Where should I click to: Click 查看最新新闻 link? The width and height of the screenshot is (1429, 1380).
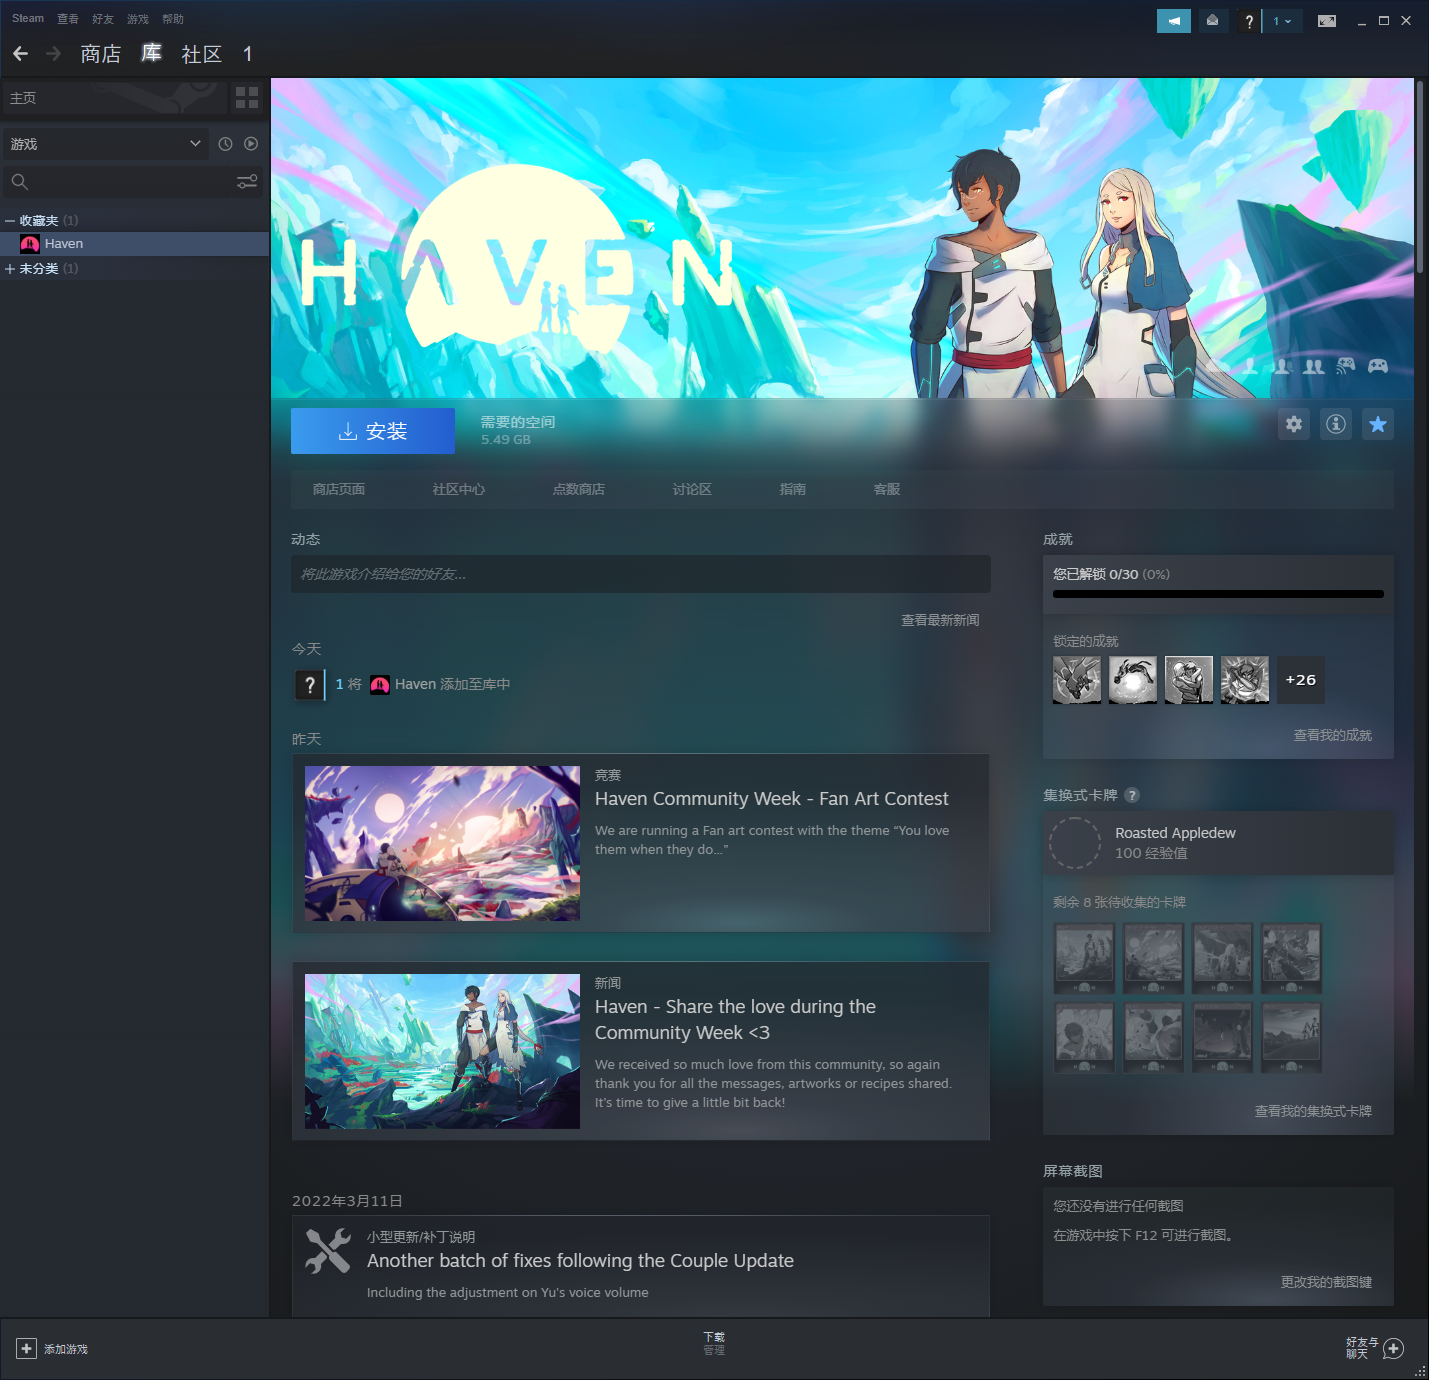tap(940, 620)
